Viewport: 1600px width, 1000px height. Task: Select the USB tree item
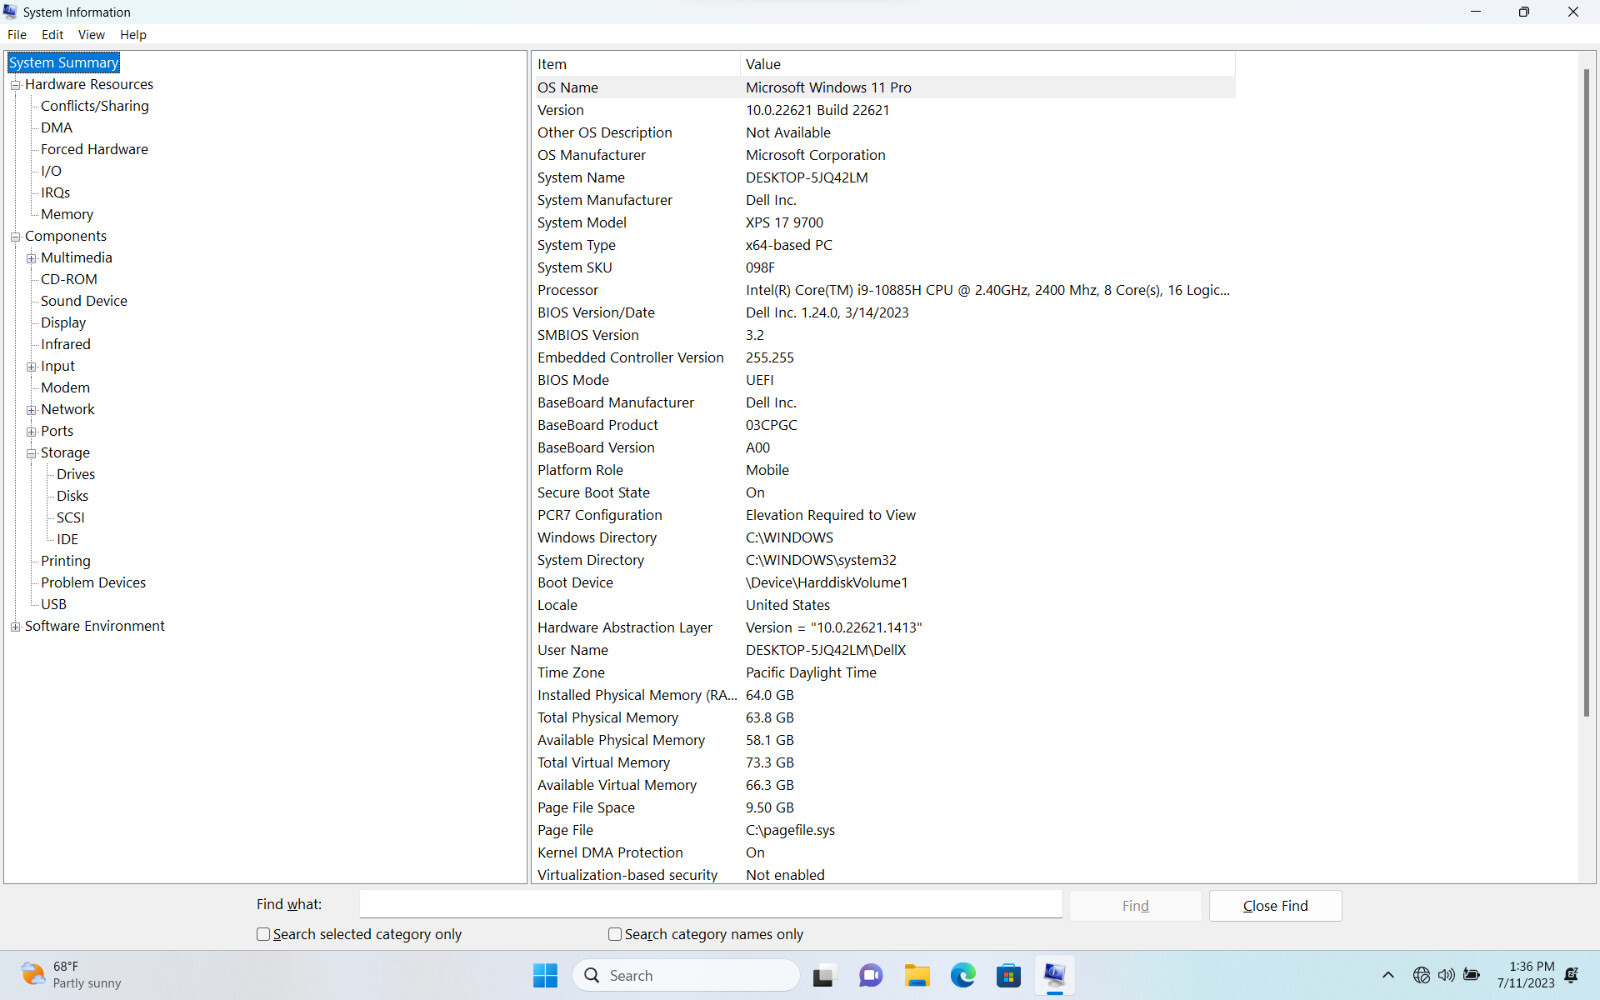click(x=54, y=605)
